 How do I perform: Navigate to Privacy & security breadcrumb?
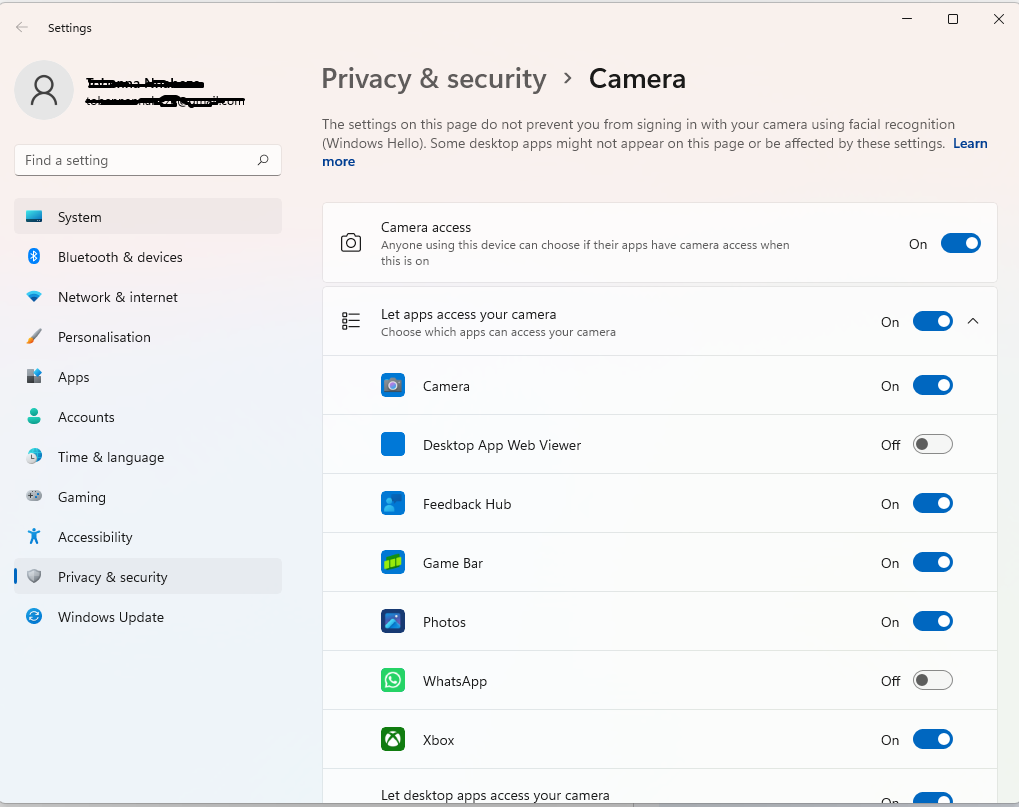434,79
